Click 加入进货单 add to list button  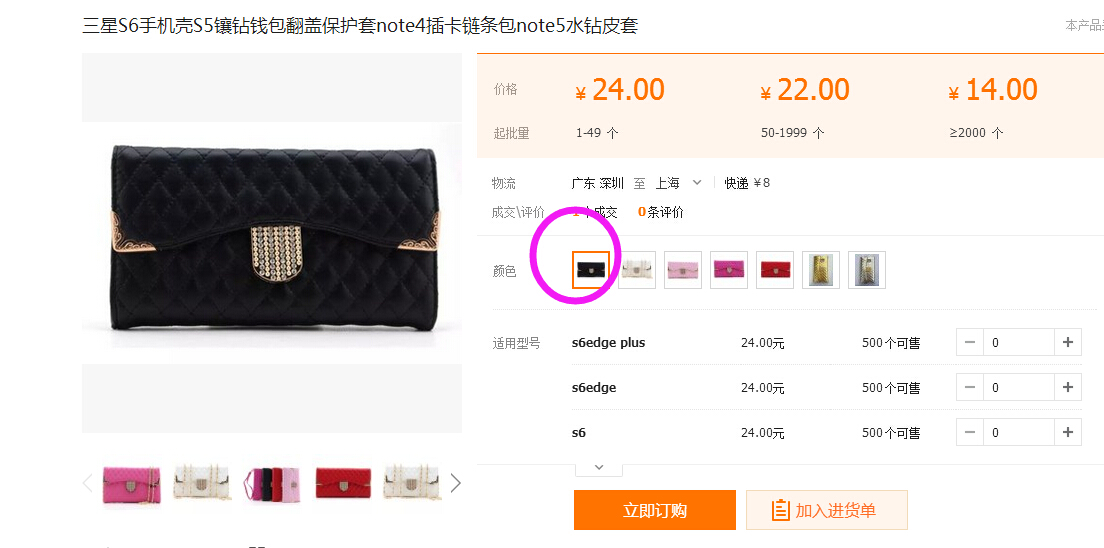click(x=827, y=510)
